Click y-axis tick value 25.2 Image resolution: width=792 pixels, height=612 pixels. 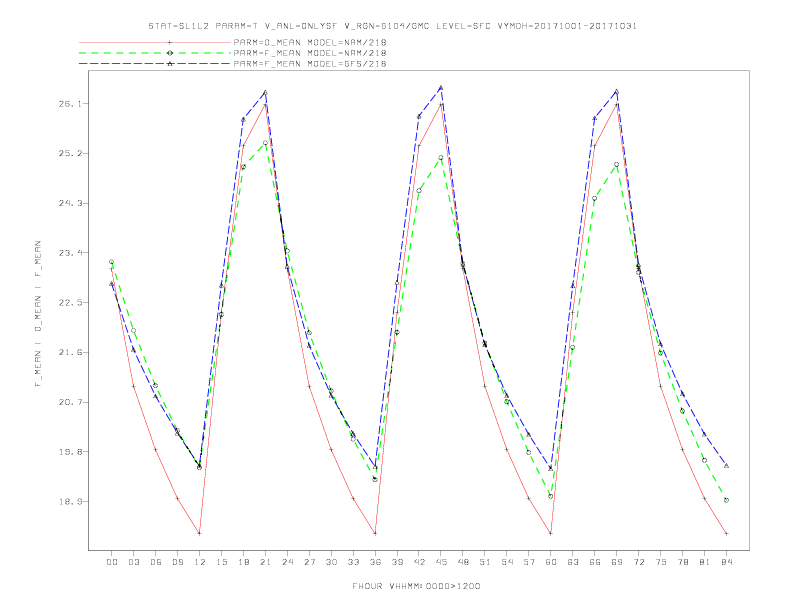(x=69, y=154)
